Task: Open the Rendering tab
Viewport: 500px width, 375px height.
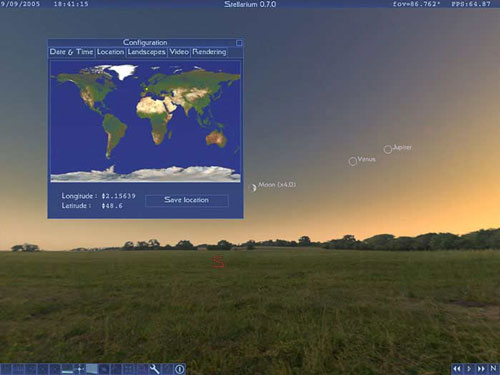Action: tap(209, 52)
